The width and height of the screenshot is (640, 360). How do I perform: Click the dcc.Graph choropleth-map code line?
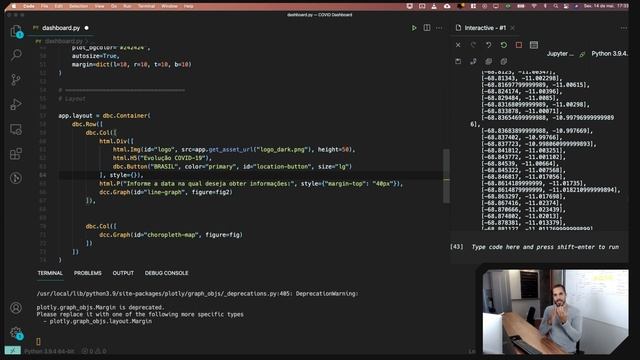pos(171,235)
